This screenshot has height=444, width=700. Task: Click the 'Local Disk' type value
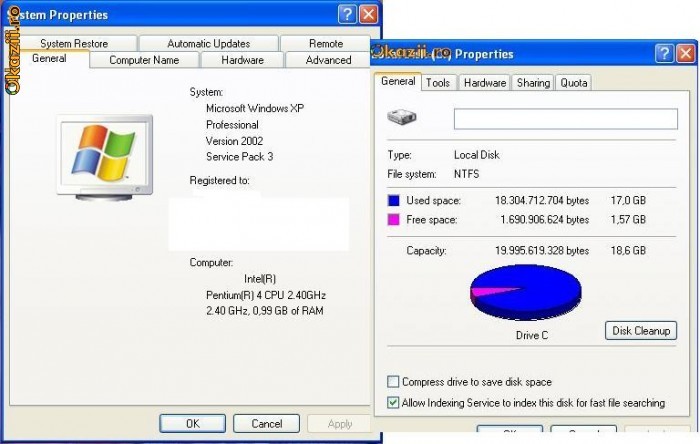click(x=476, y=155)
